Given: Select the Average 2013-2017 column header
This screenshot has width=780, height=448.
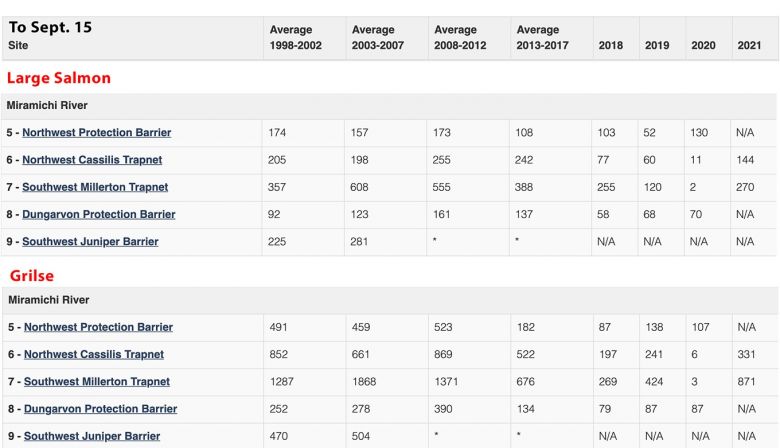Looking at the screenshot, I should point(543,38).
